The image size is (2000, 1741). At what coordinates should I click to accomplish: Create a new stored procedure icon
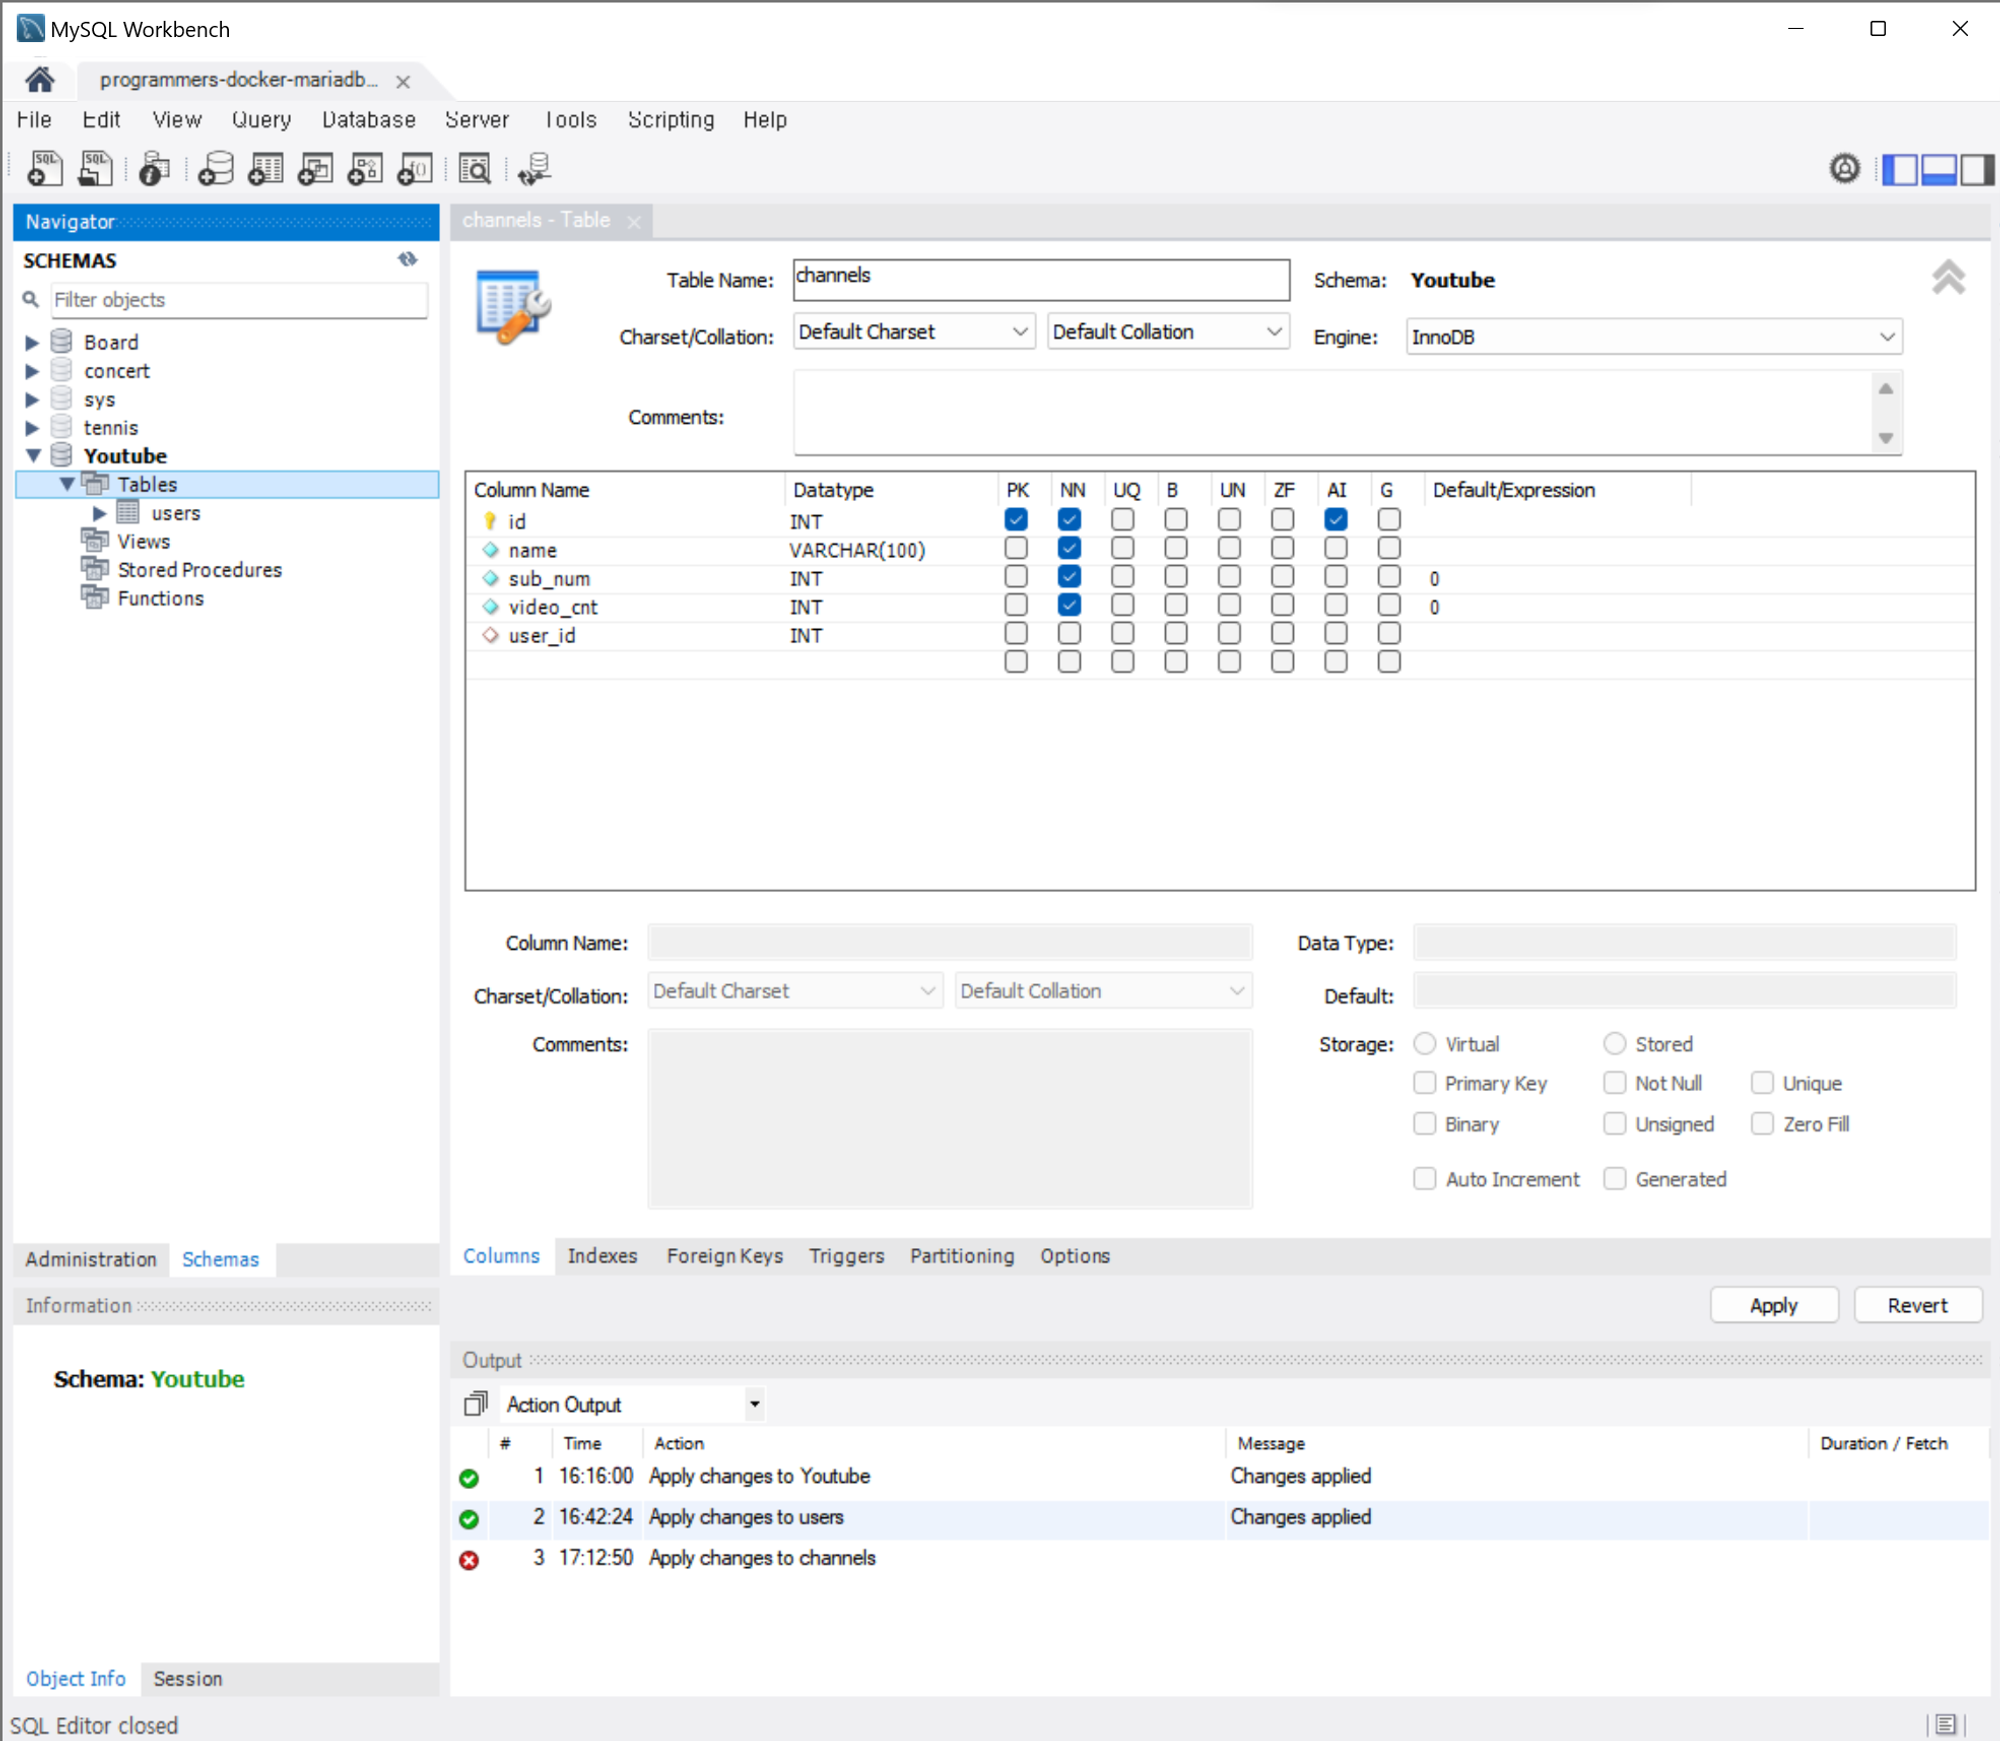tap(365, 169)
